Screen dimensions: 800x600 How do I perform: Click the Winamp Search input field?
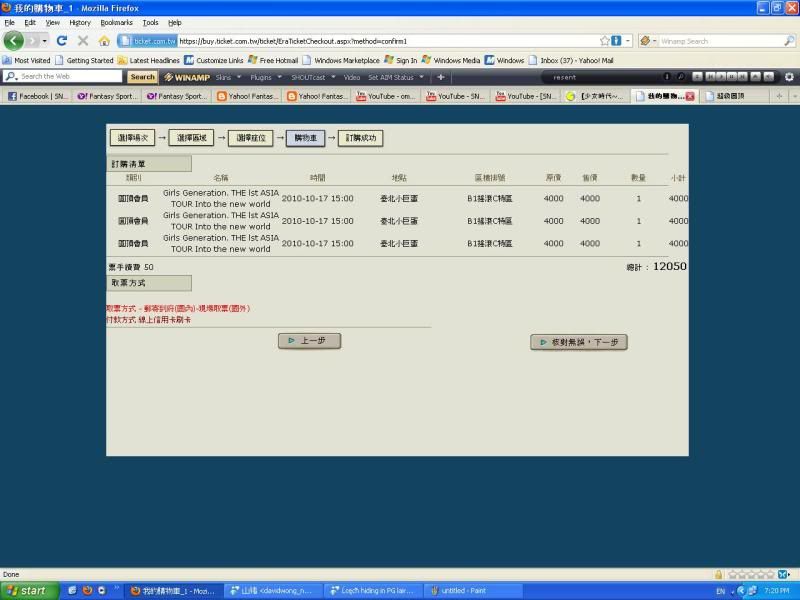tap(720, 41)
